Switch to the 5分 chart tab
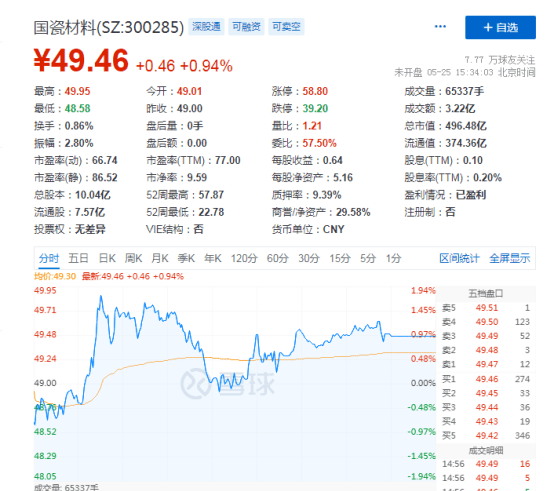The width and height of the screenshot is (554, 491). pyautogui.click(x=368, y=258)
